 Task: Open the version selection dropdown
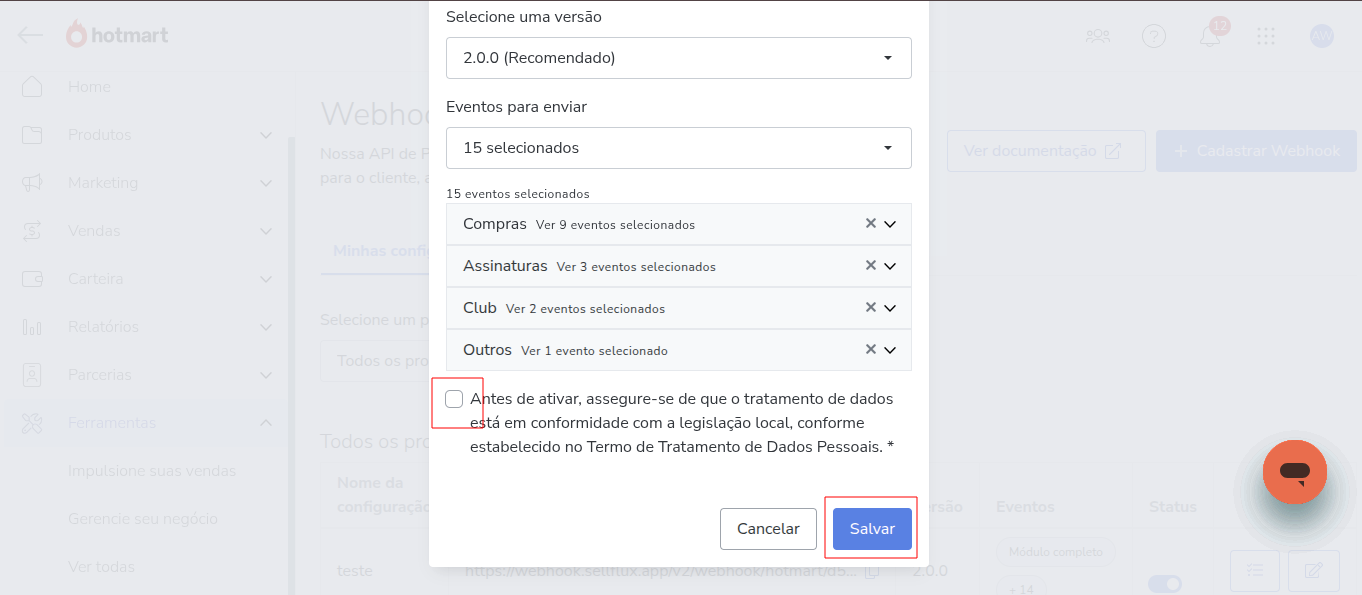pos(678,58)
